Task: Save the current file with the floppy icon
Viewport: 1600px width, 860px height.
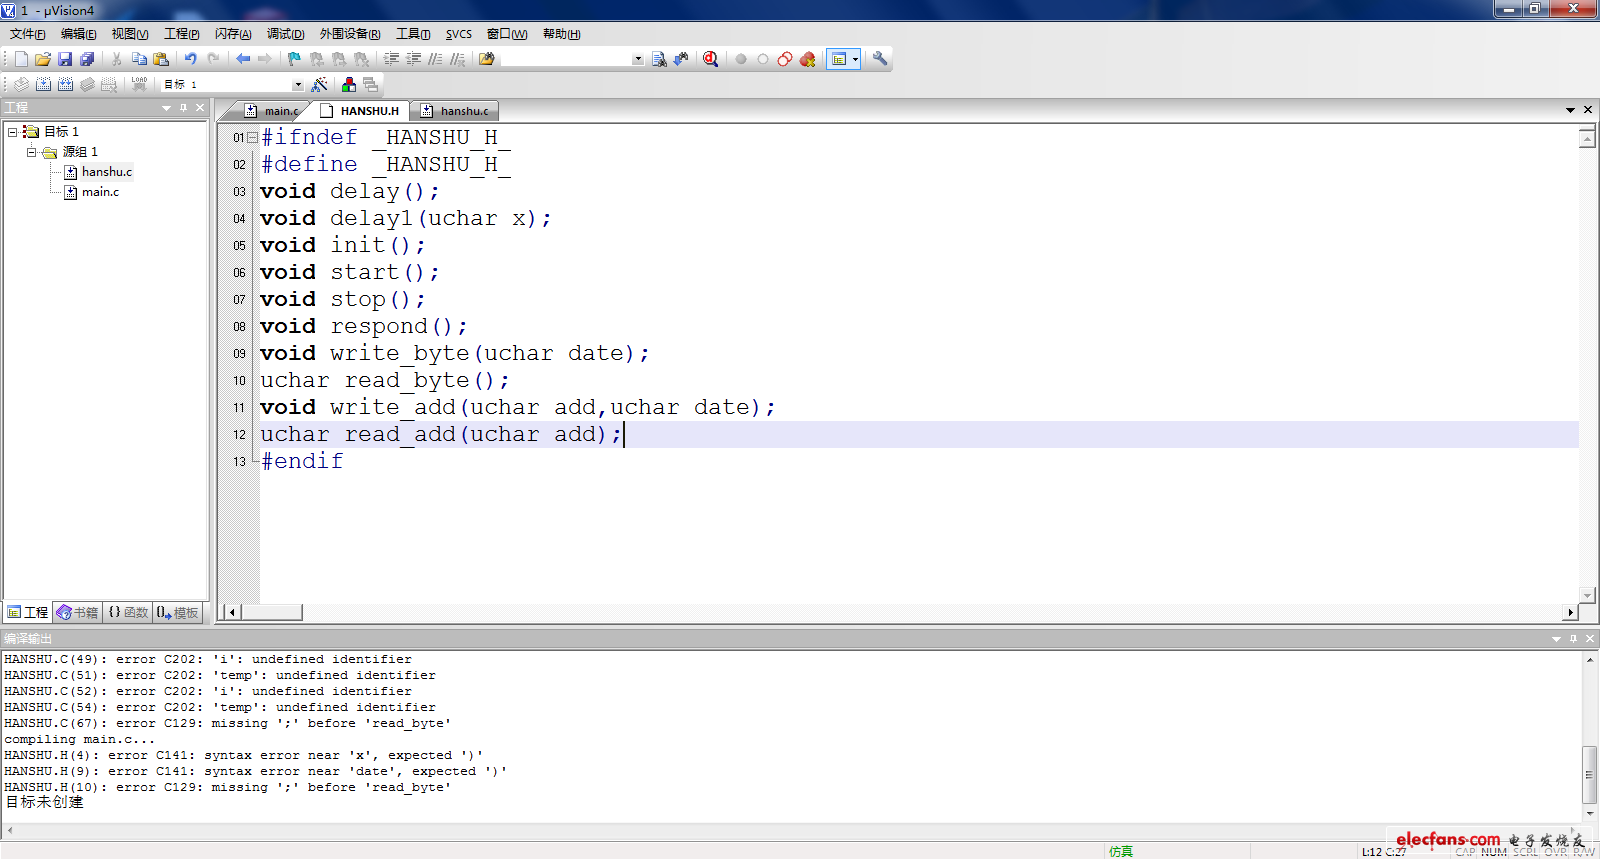Action: click(65, 59)
